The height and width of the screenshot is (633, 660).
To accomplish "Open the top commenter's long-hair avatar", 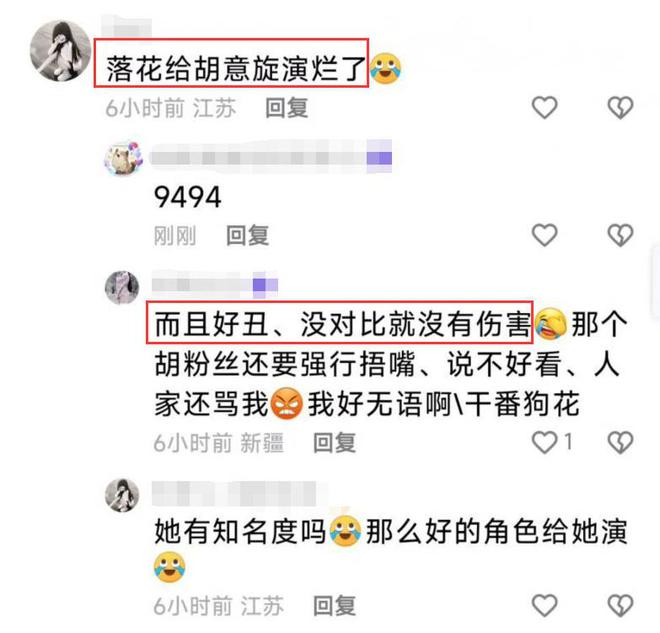I will tap(61, 51).
